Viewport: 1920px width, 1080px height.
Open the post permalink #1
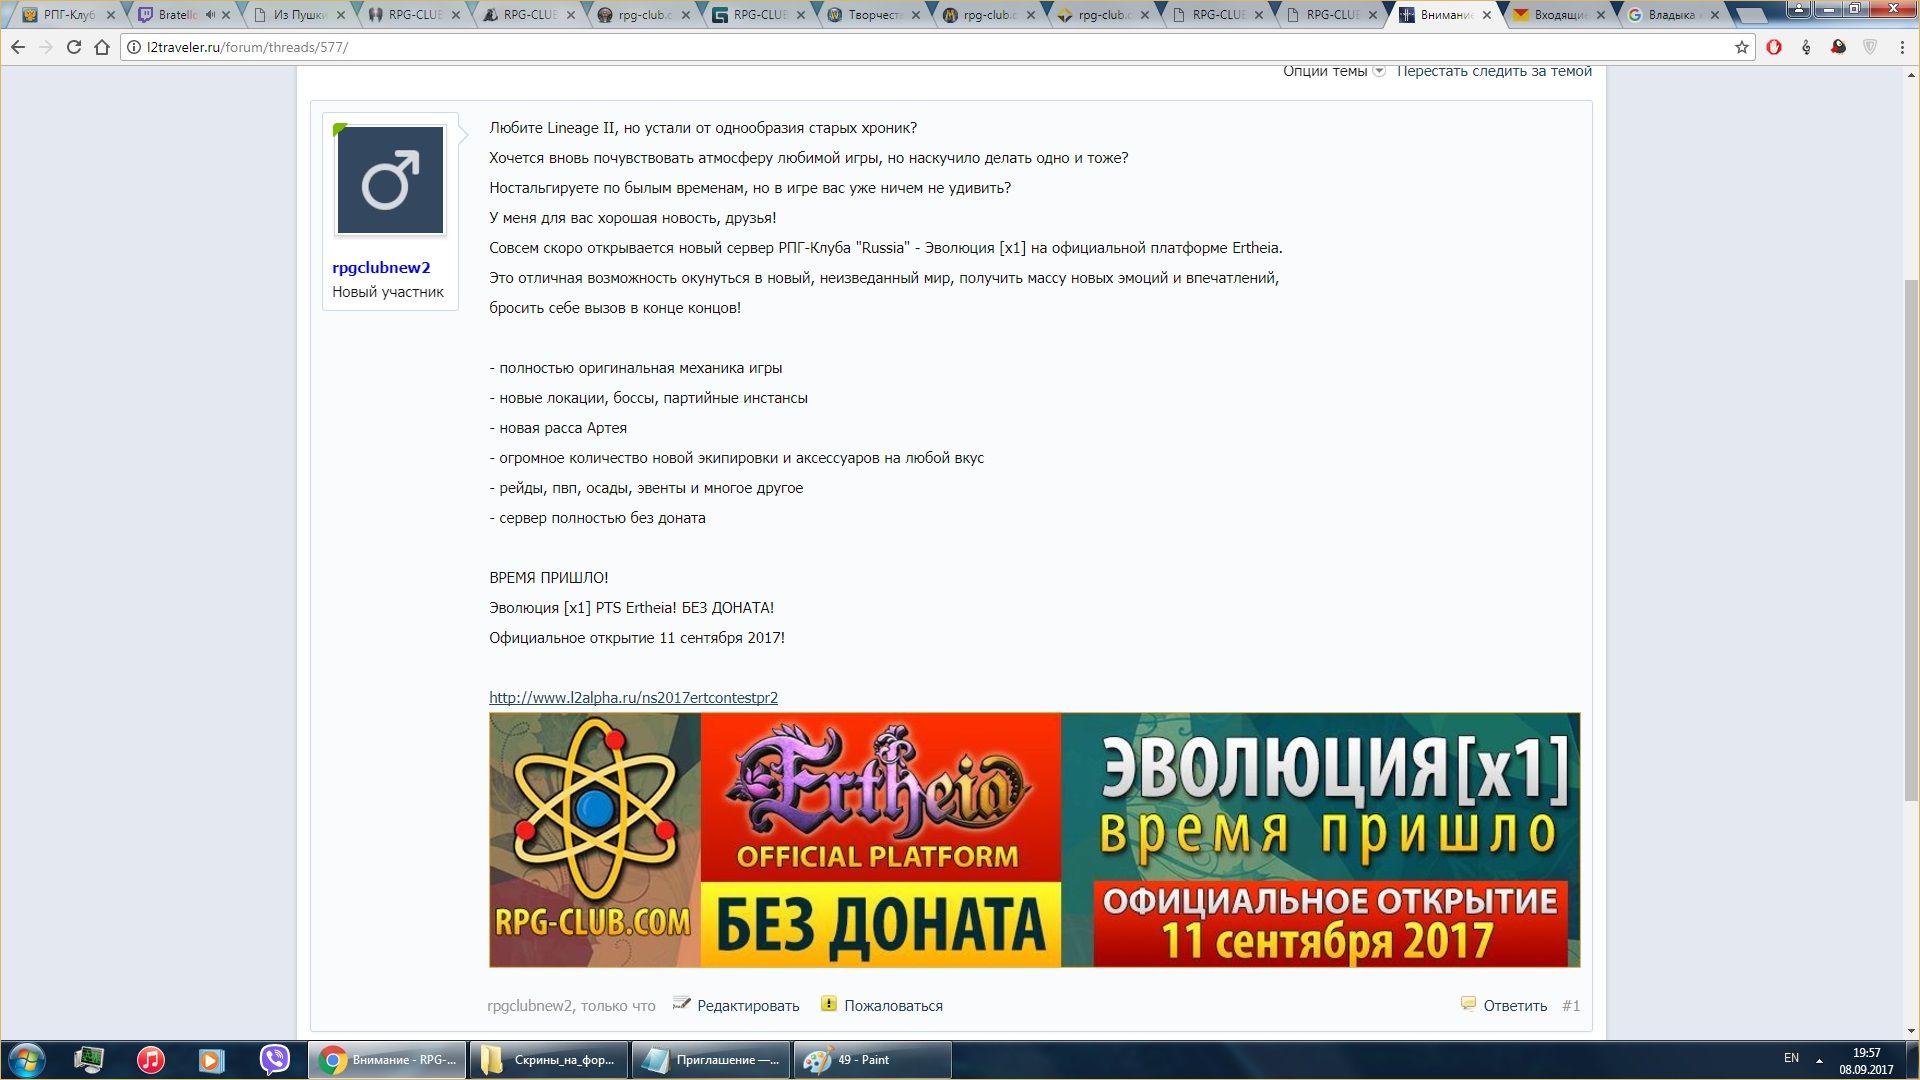[1571, 1006]
